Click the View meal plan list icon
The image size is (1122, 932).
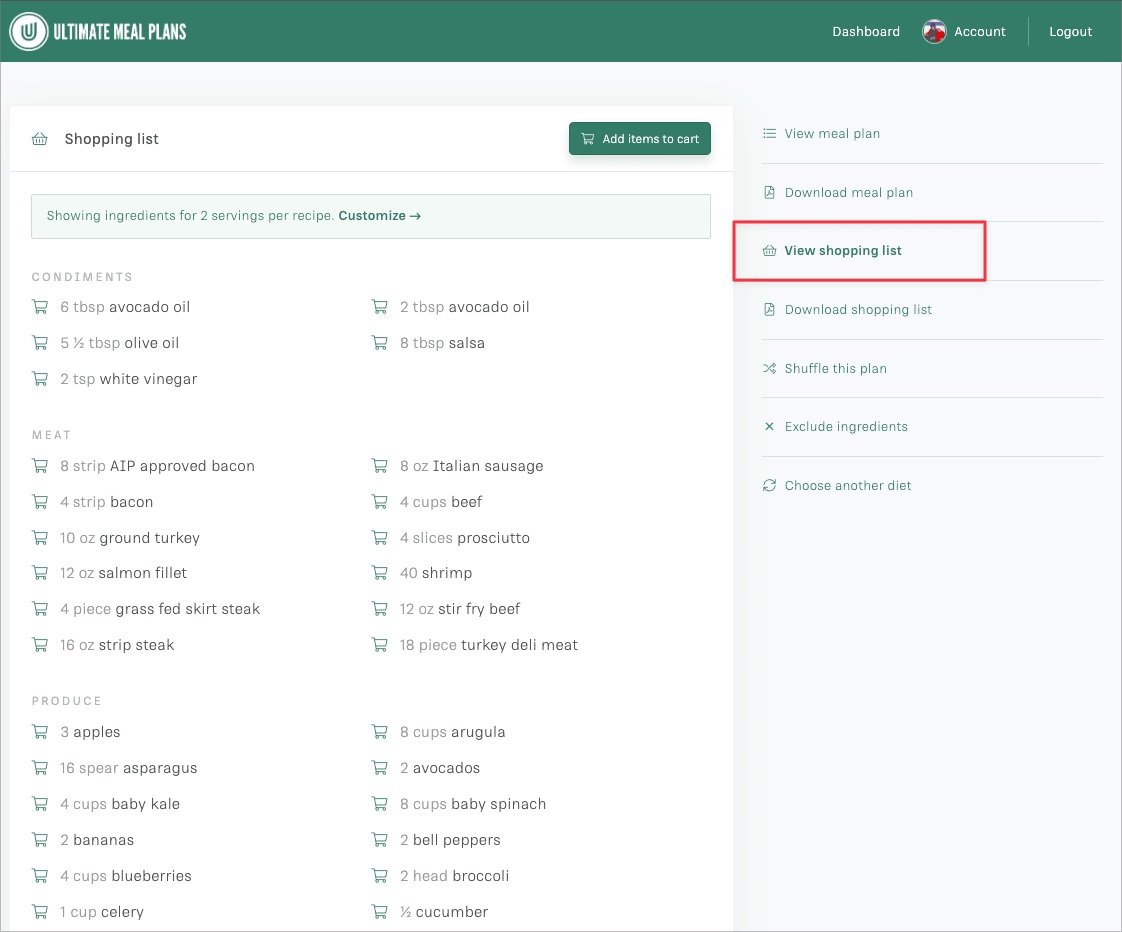coord(769,134)
